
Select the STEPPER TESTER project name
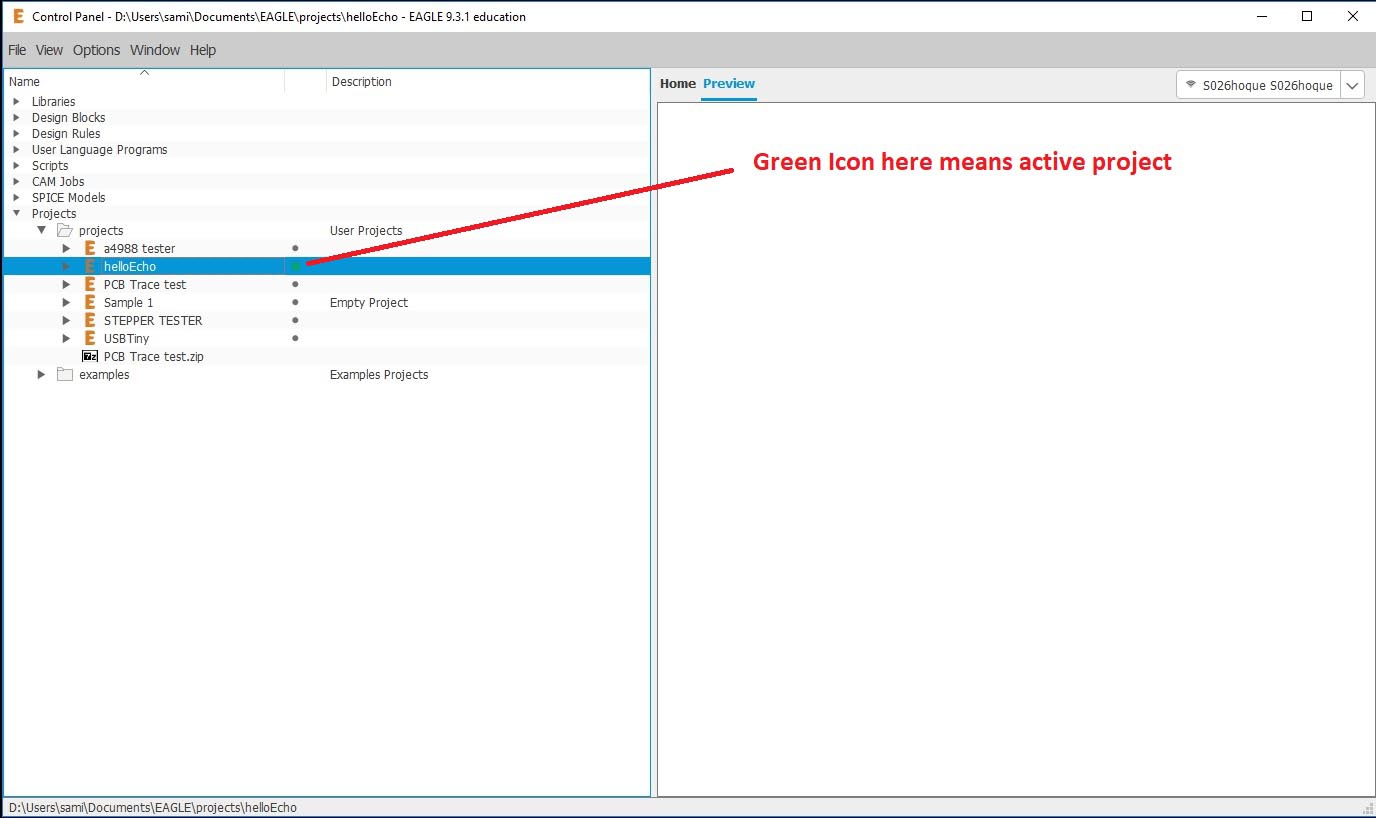pos(153,320)
